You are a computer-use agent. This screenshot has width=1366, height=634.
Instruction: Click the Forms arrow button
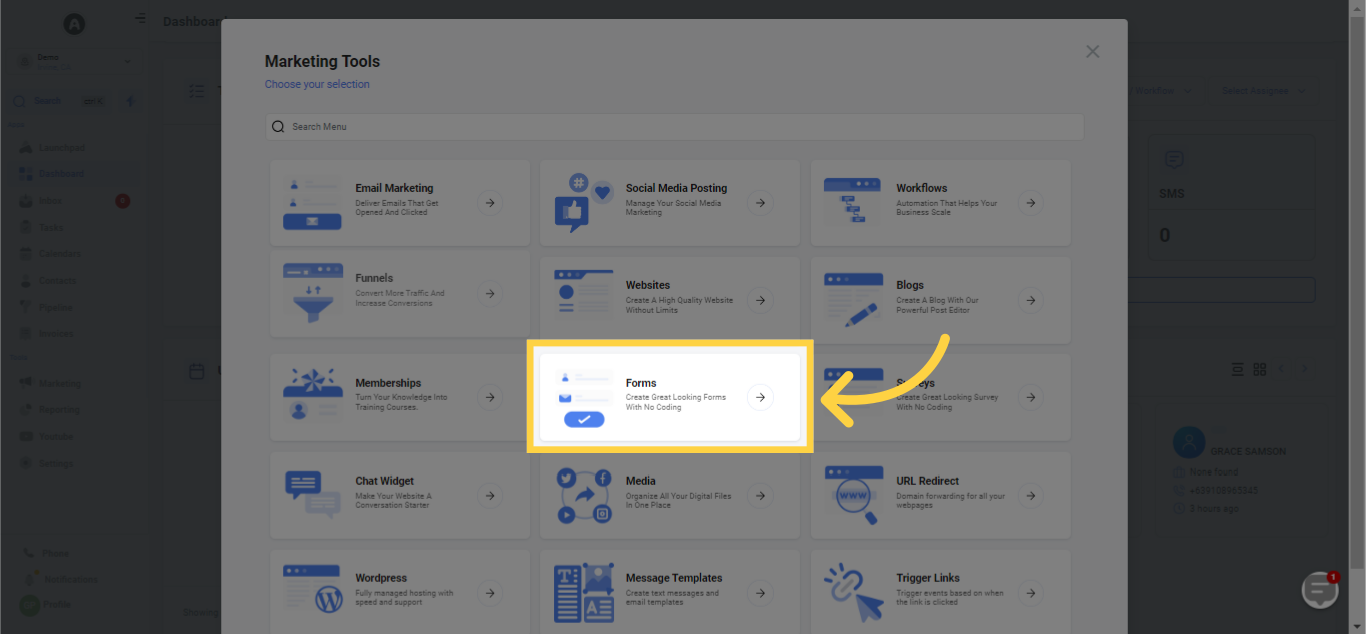point(761,397)
